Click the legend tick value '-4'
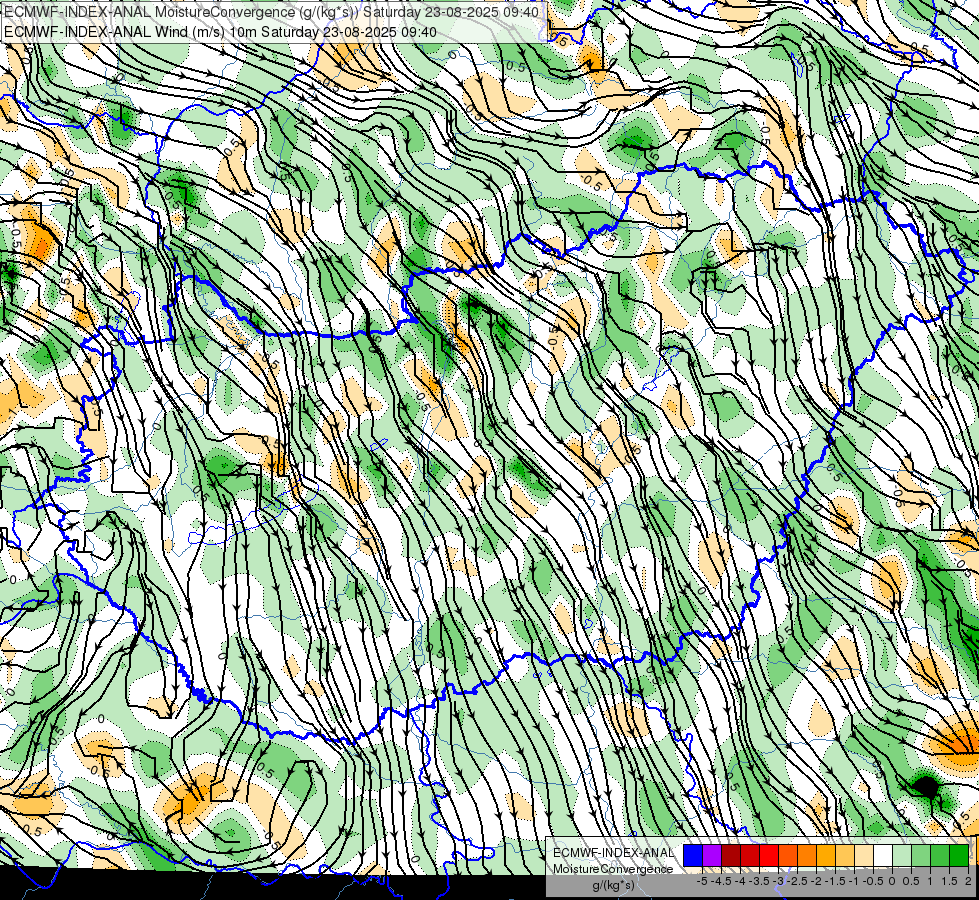This screenshot has width=979, height=900. click(740, 881)
